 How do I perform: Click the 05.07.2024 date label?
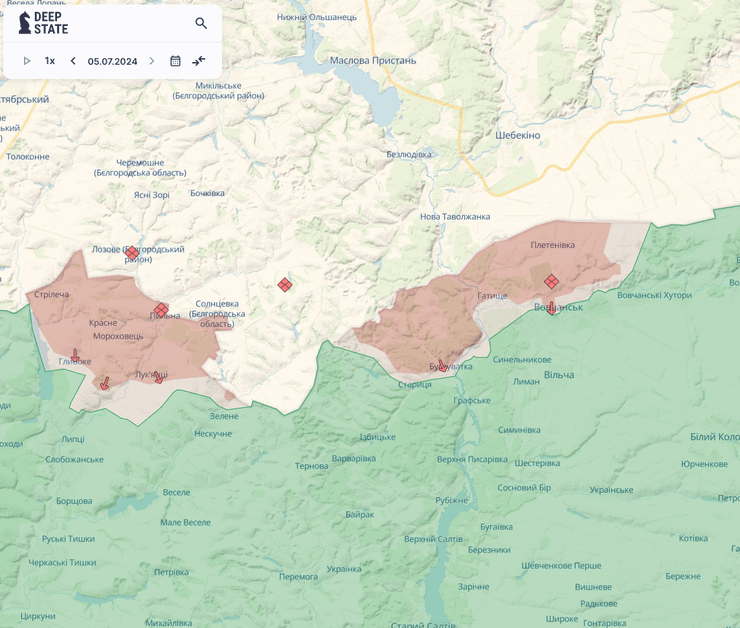[x=112, y=61]
